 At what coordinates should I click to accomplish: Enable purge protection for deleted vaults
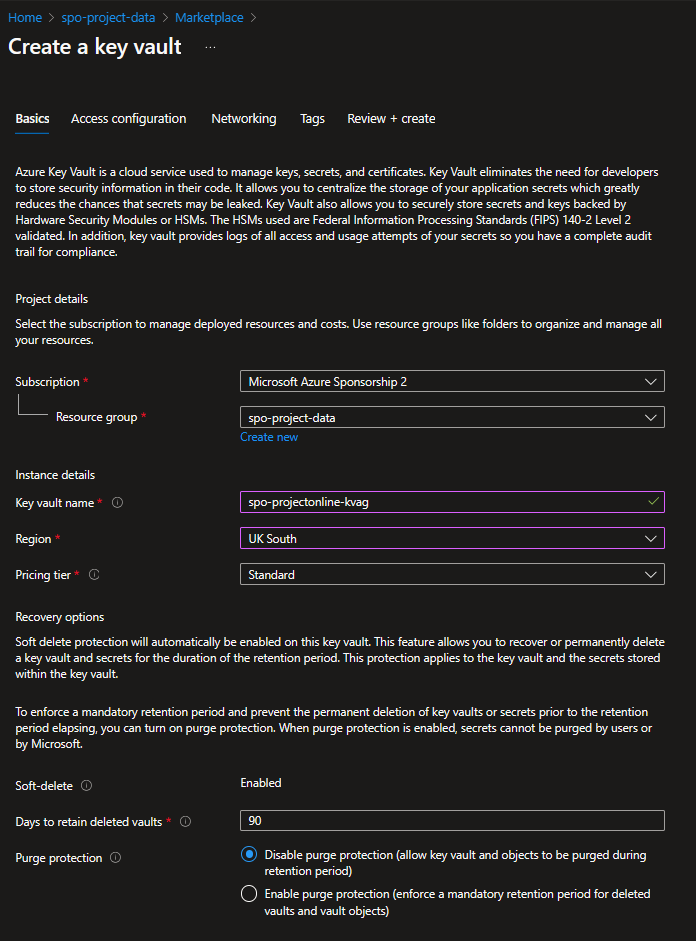click(x=249, y=893)
